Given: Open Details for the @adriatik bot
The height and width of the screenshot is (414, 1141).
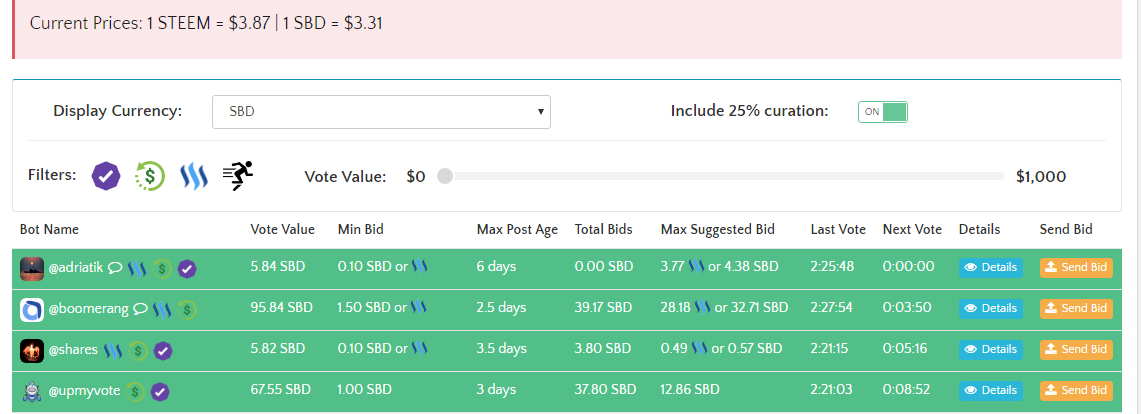Looking at the screenshot, I should [991, 268].
